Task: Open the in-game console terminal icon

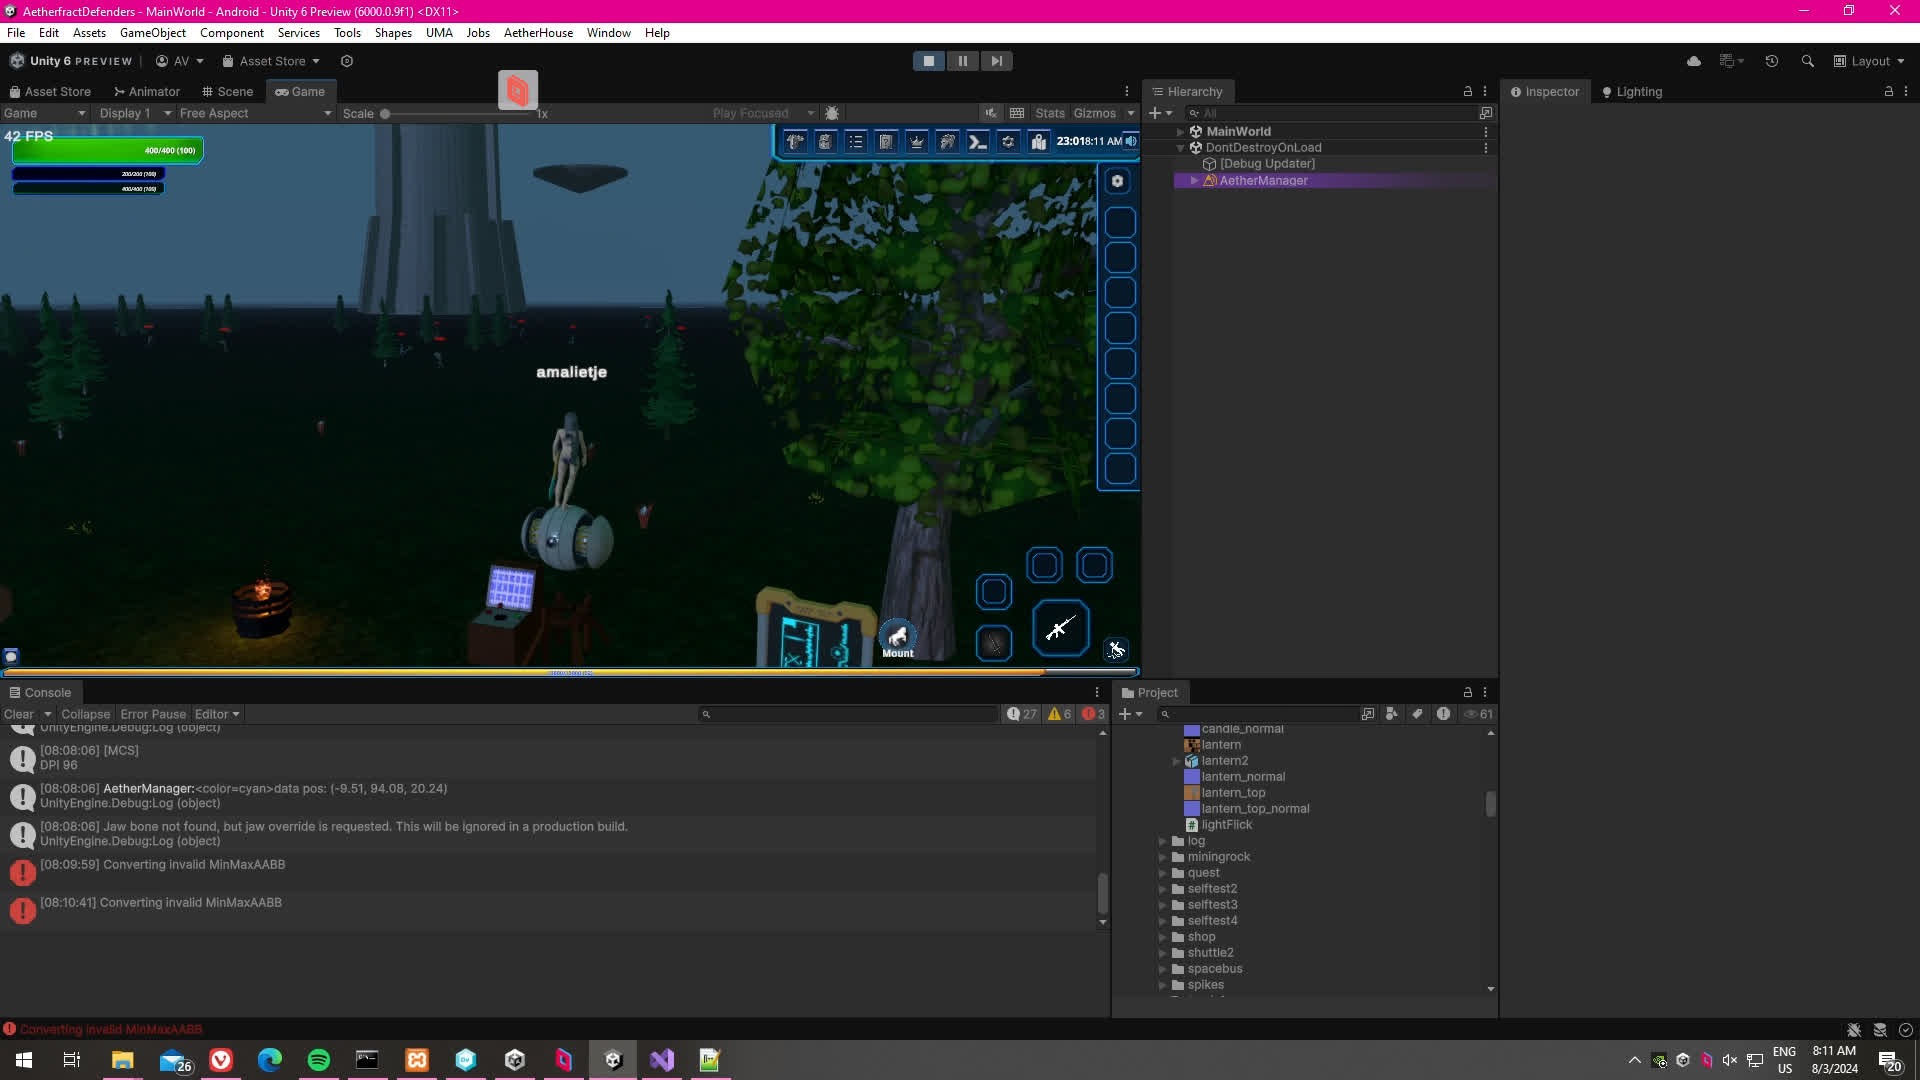Action: point(978,141)
